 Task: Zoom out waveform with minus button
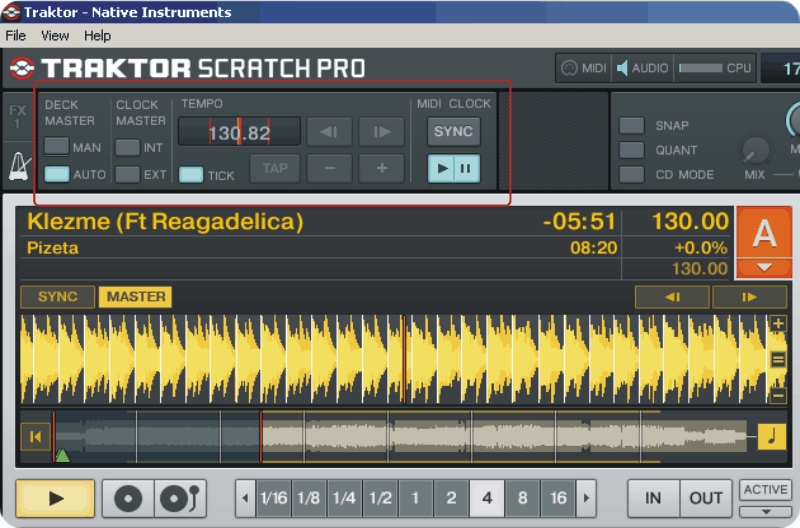pos(778,394)
